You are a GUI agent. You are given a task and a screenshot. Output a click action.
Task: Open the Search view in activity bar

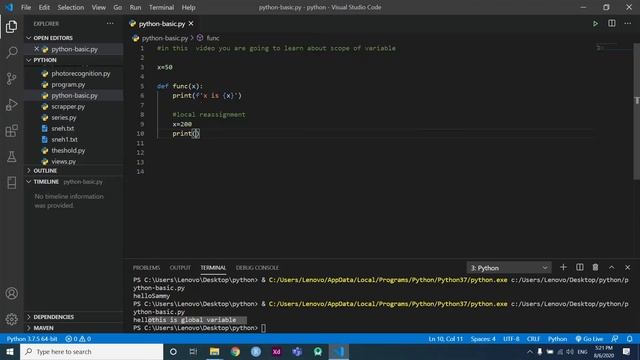[x=11, y=52]
